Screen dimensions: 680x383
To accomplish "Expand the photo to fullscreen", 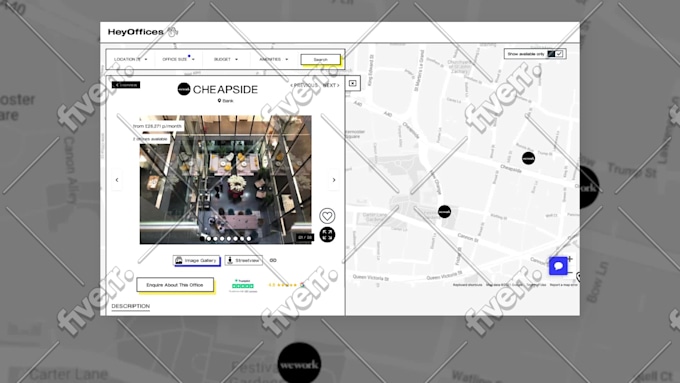I will tap(327, 235).
